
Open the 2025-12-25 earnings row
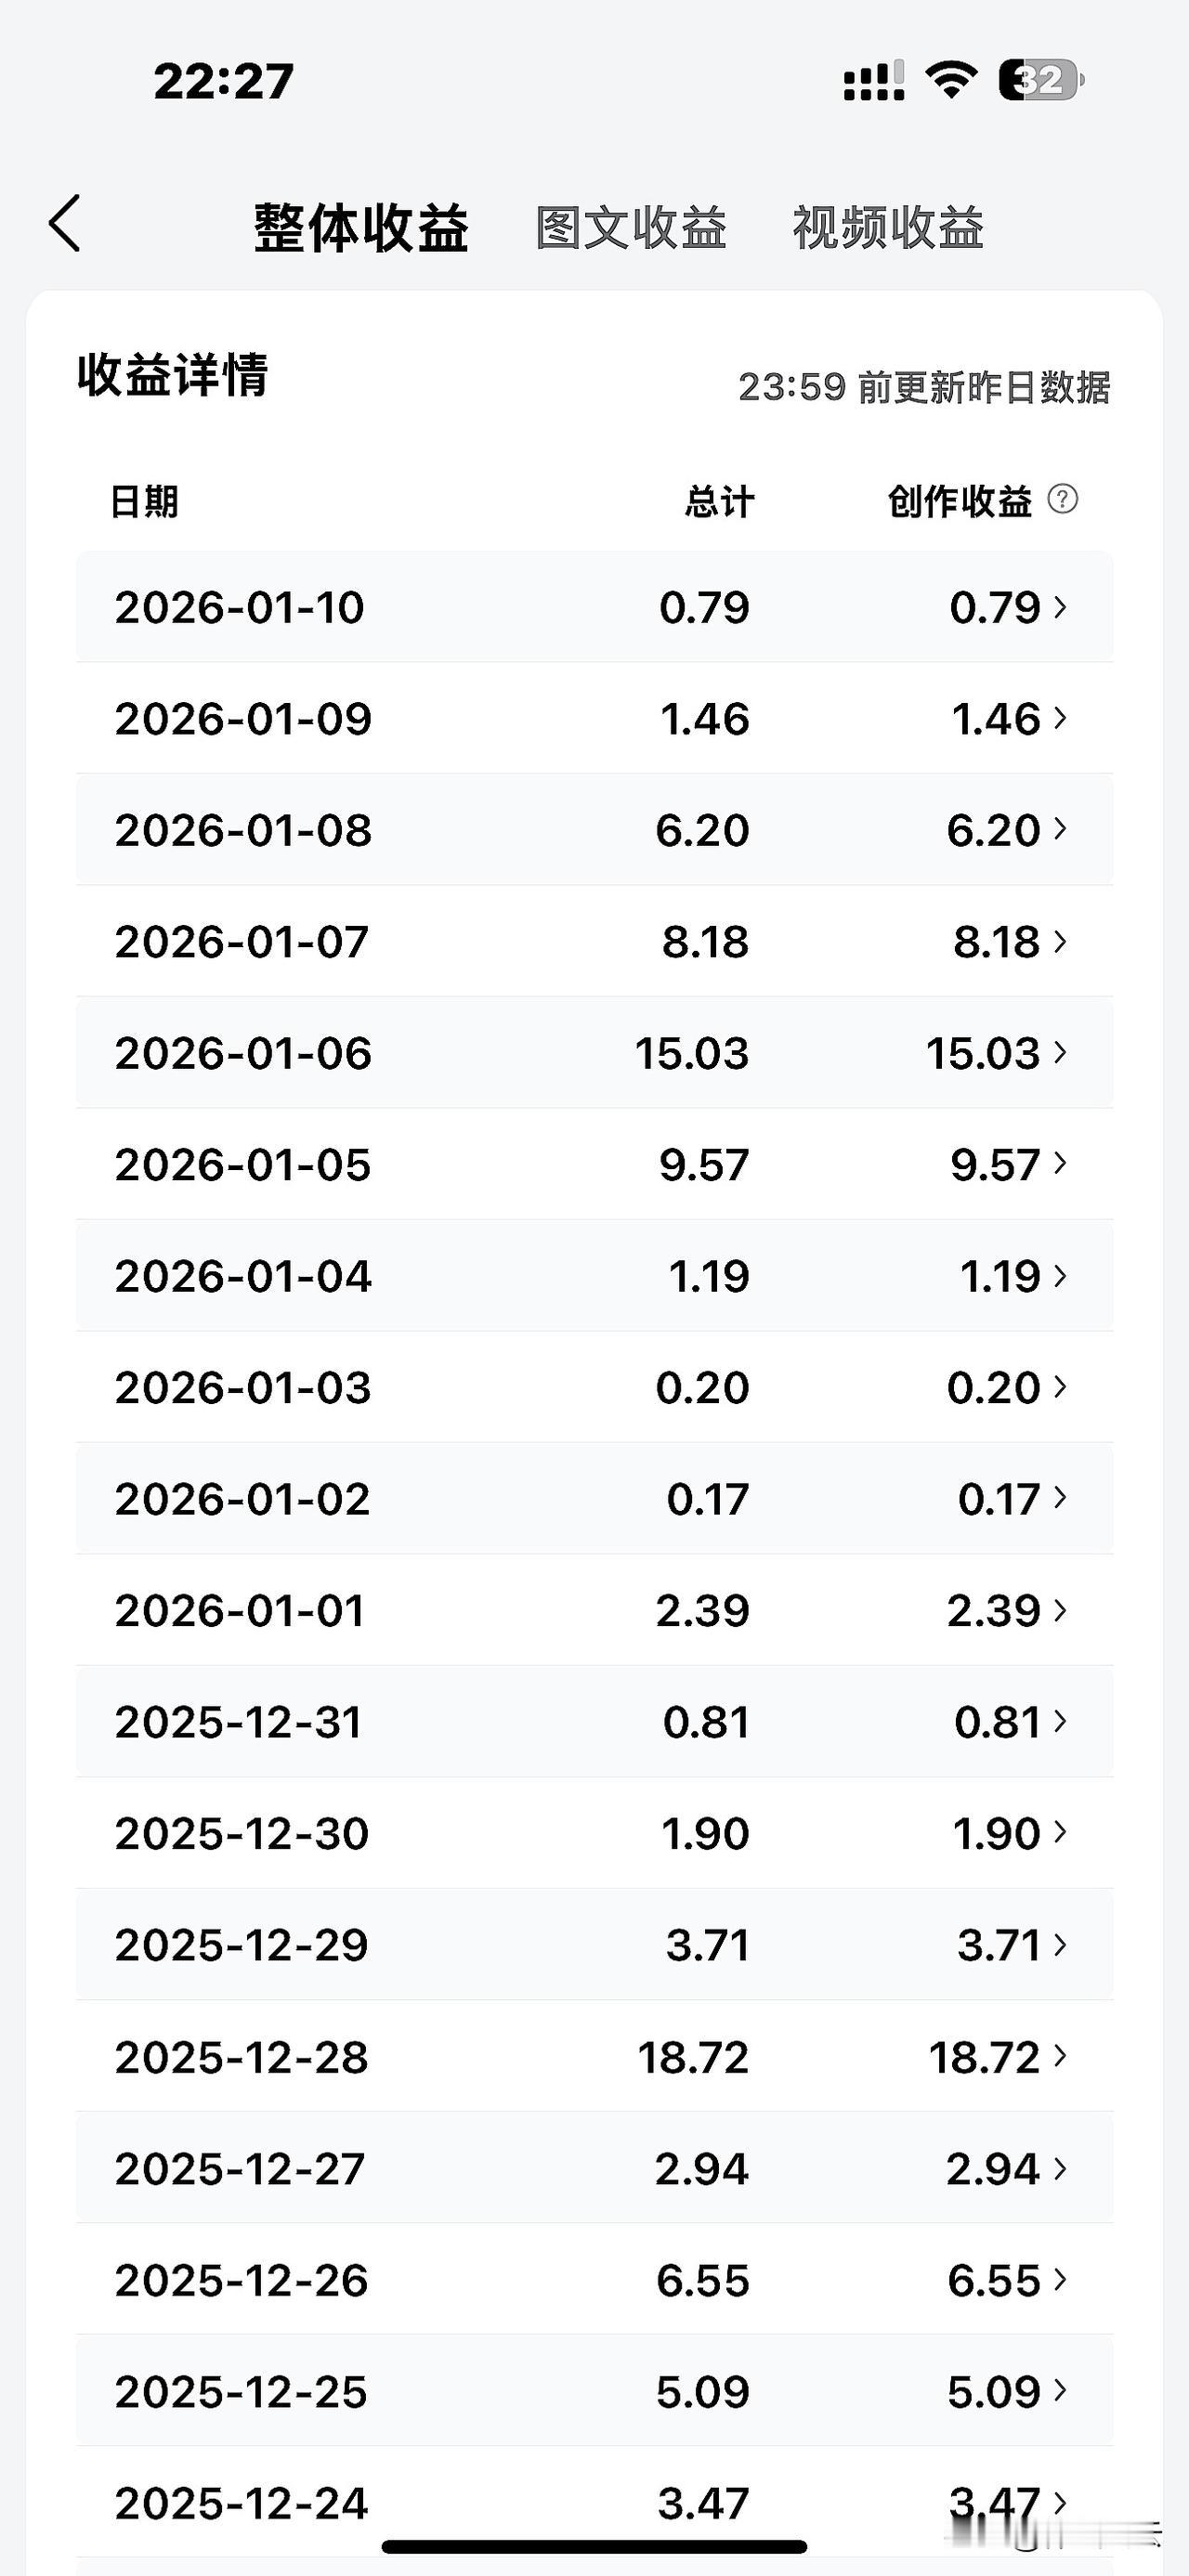(x=241, y=2392)
